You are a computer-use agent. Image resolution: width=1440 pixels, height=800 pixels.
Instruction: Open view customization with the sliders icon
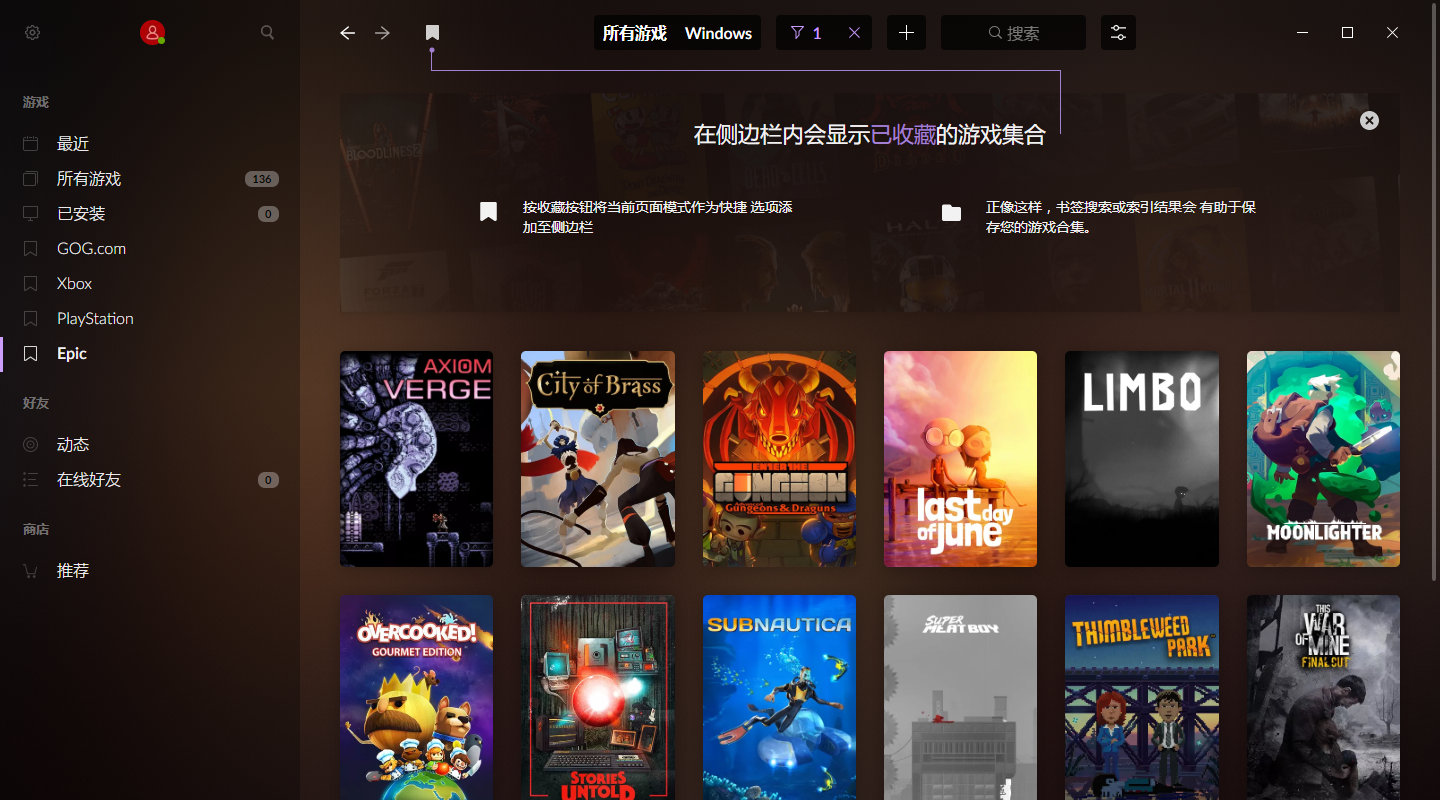pos(1118,32)
